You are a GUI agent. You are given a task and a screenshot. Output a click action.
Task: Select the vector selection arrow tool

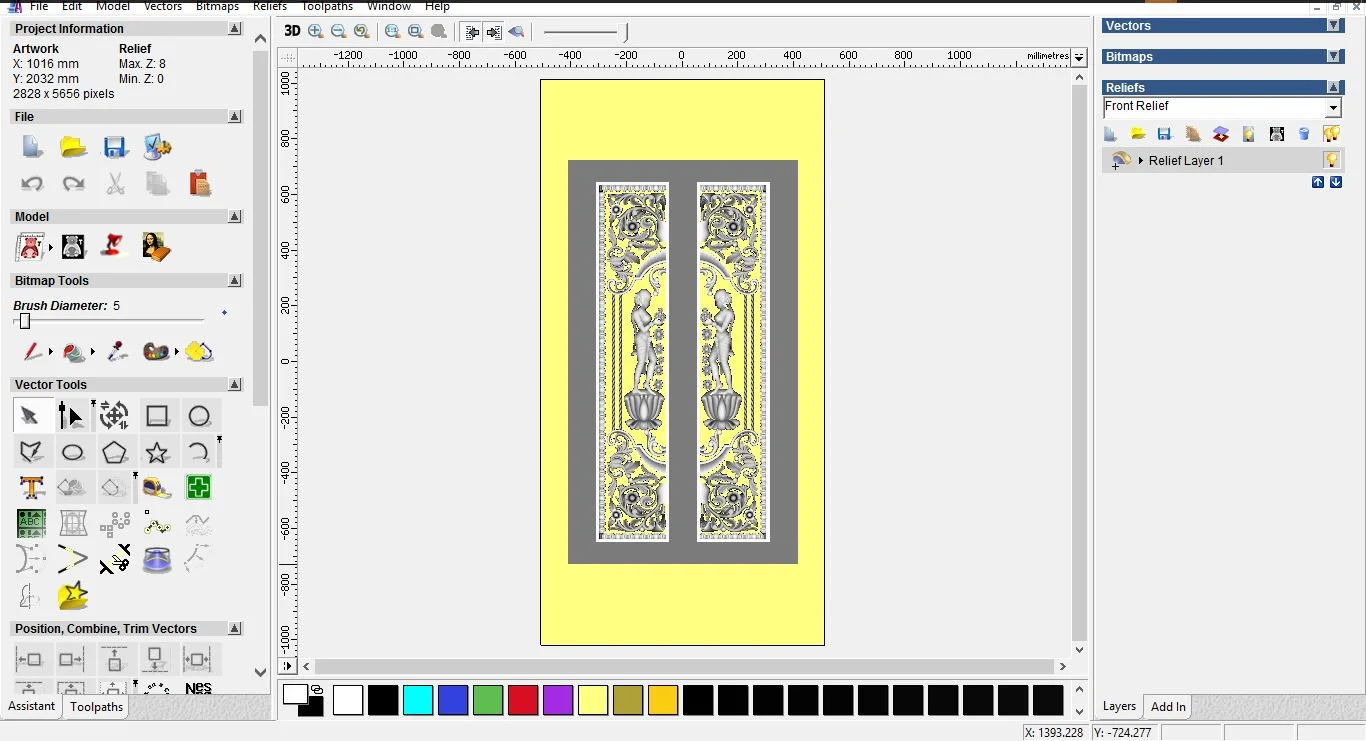pyautogui.click(x=31, y=415)
